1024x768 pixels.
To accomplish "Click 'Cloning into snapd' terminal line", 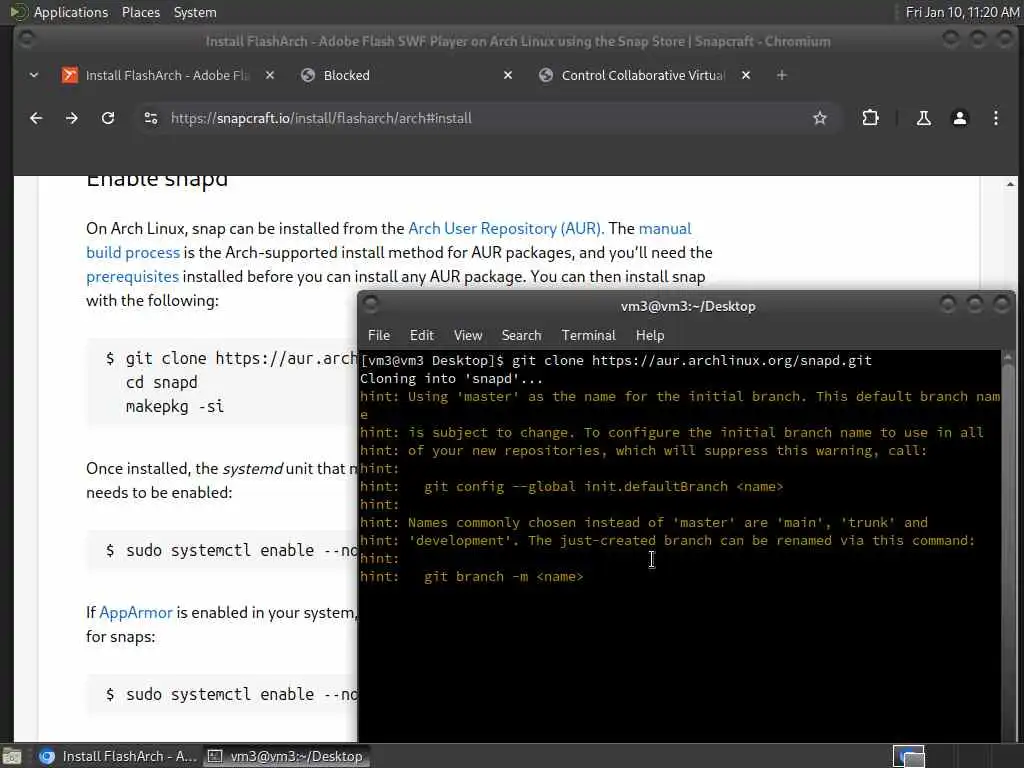I will 451,379.
